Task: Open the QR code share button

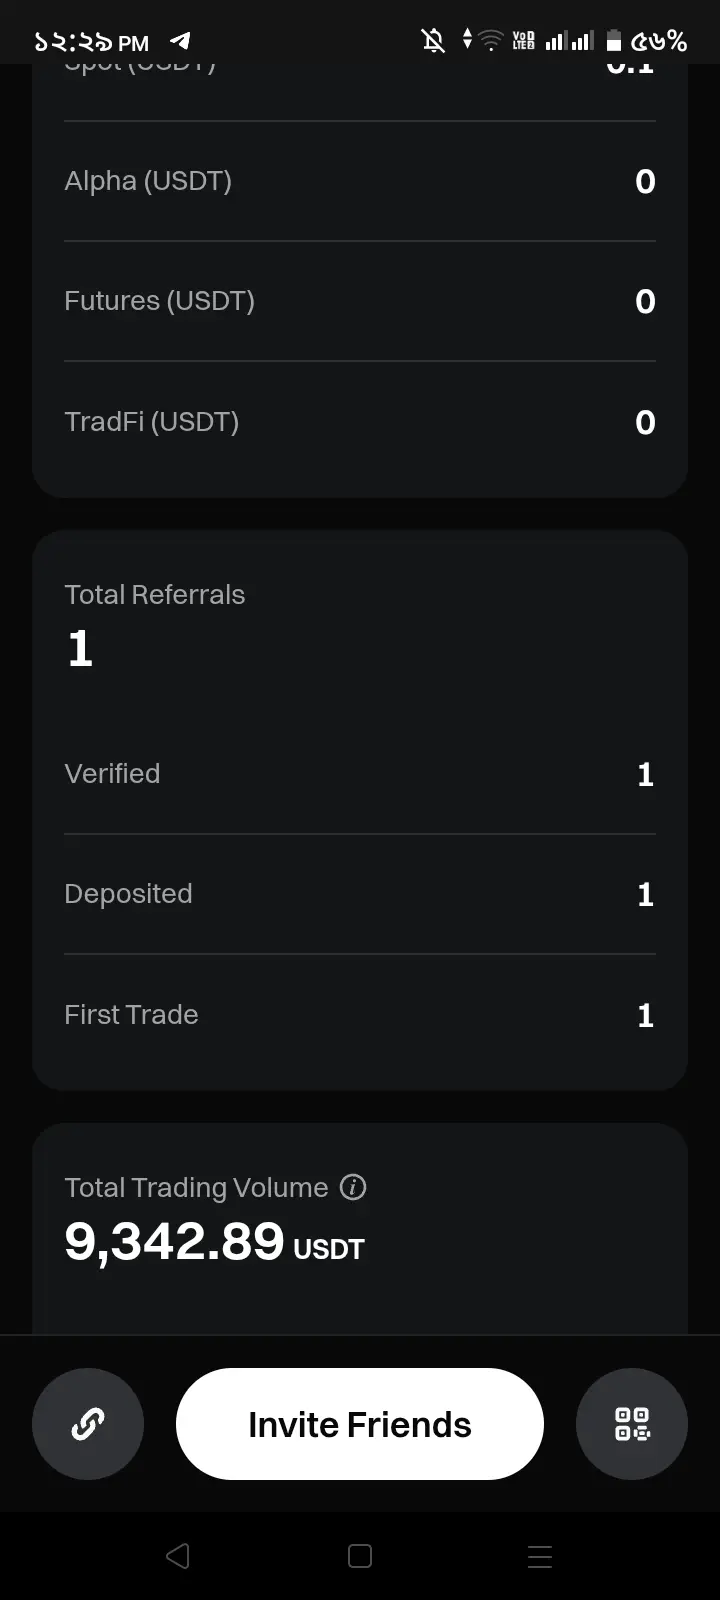Action: [x=632, y=1424]
